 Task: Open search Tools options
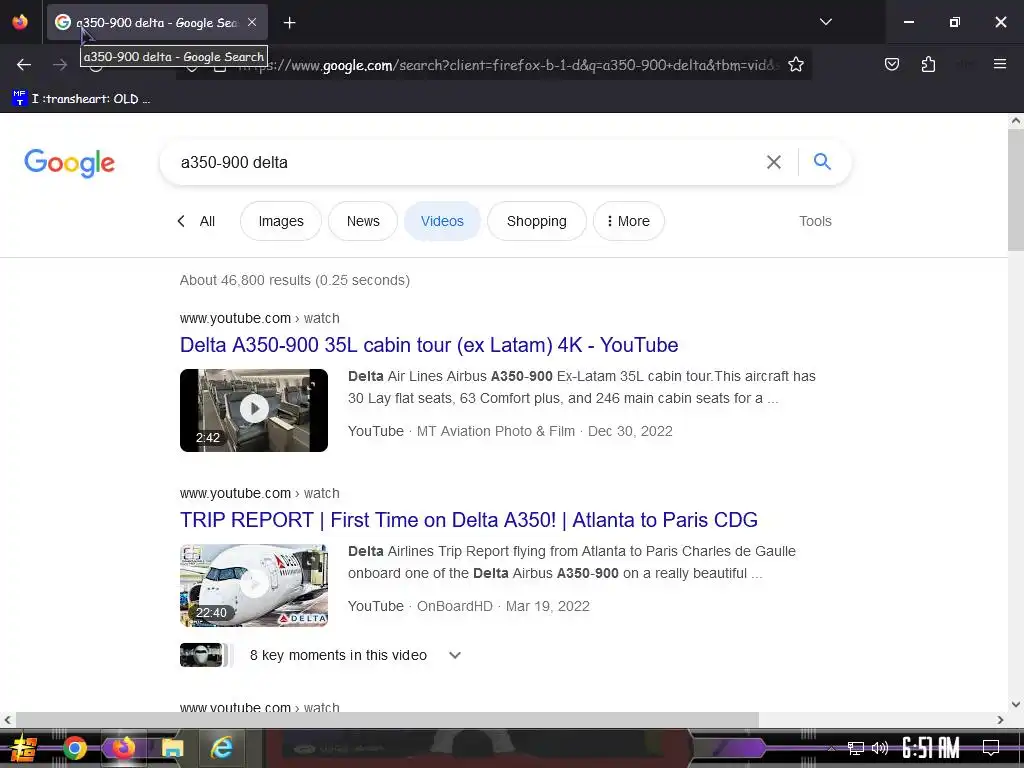click(815, 221)
